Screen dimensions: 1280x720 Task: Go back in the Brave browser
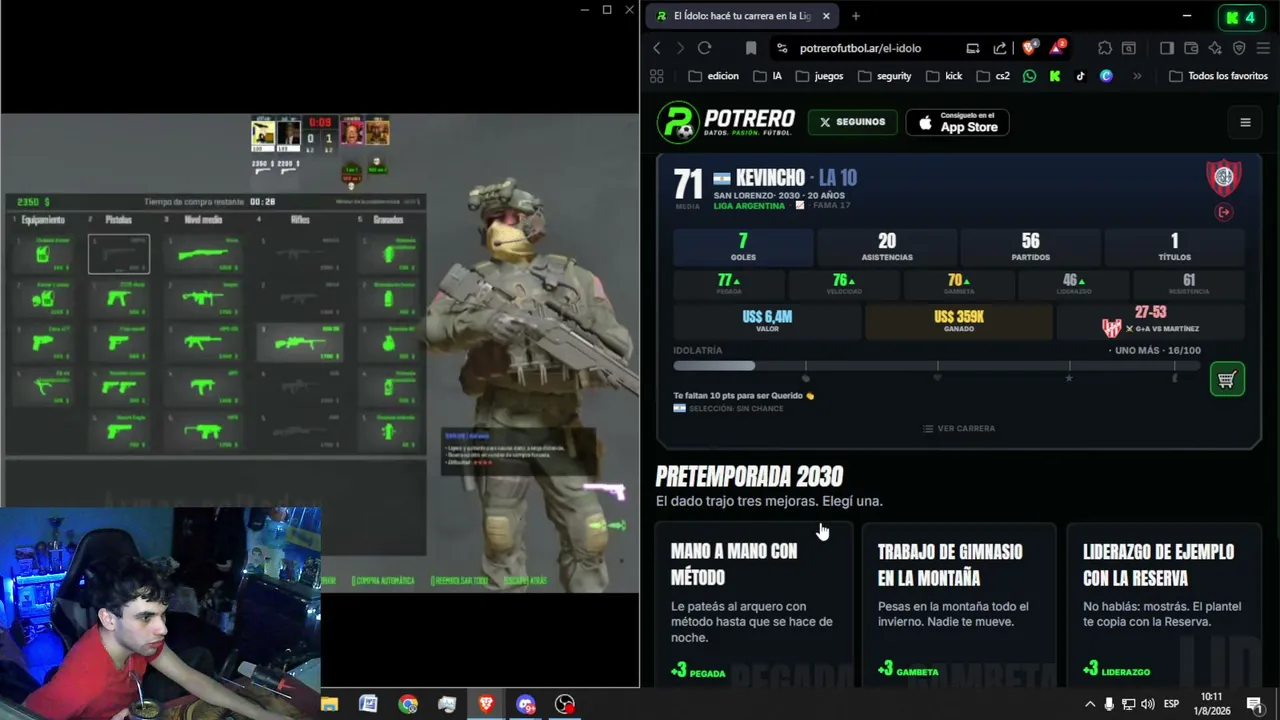tap(657, 48)
